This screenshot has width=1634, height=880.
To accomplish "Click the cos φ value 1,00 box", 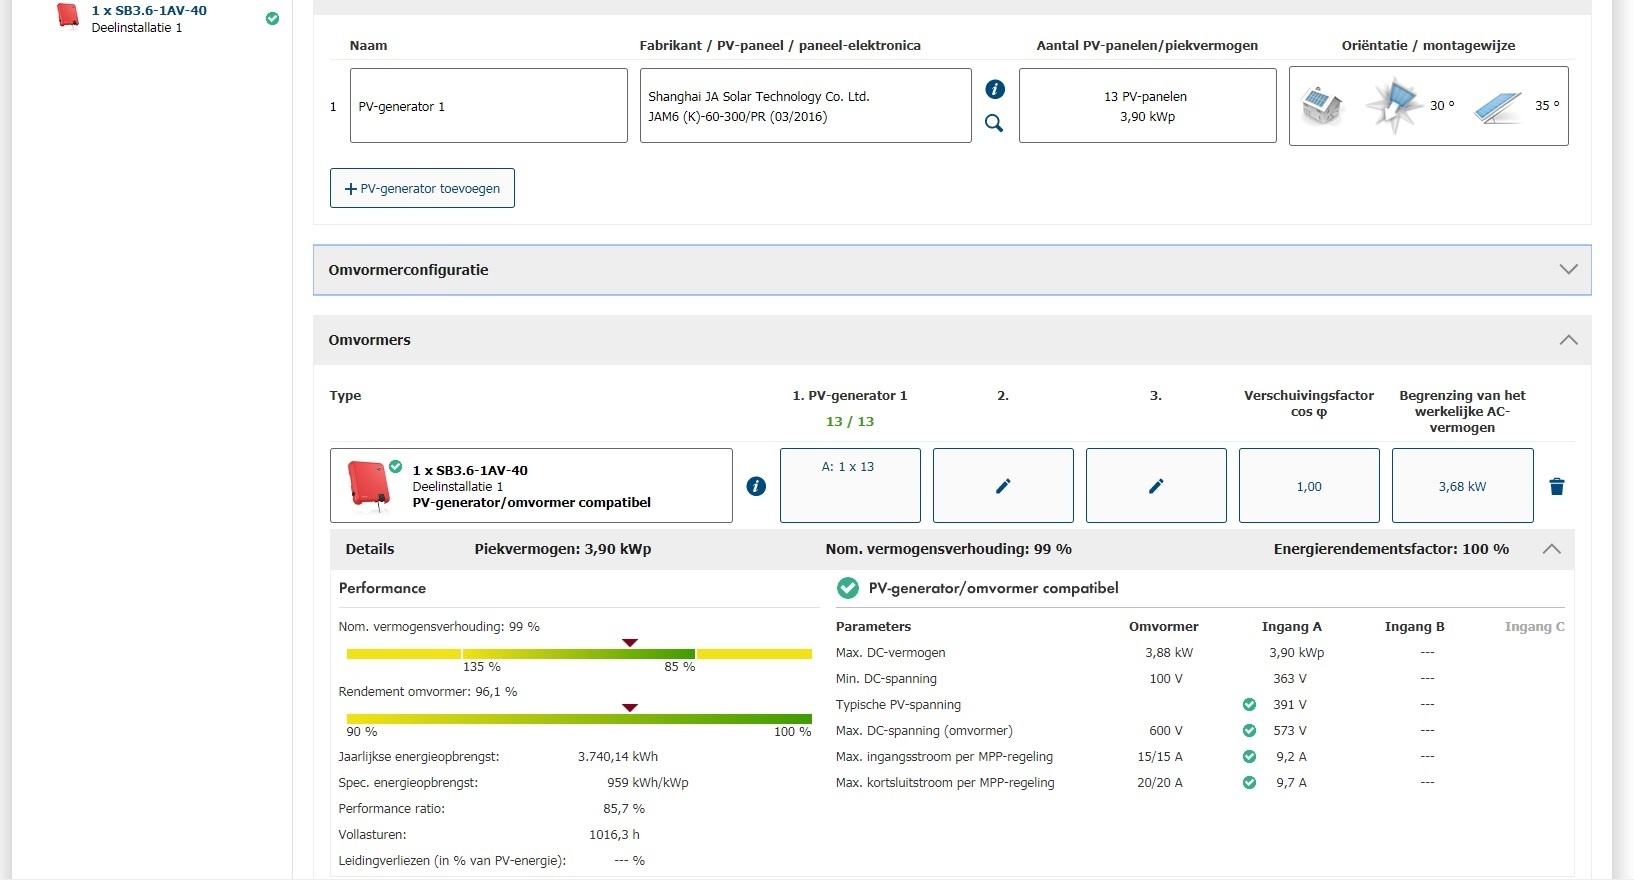I will coord(1308,486).
